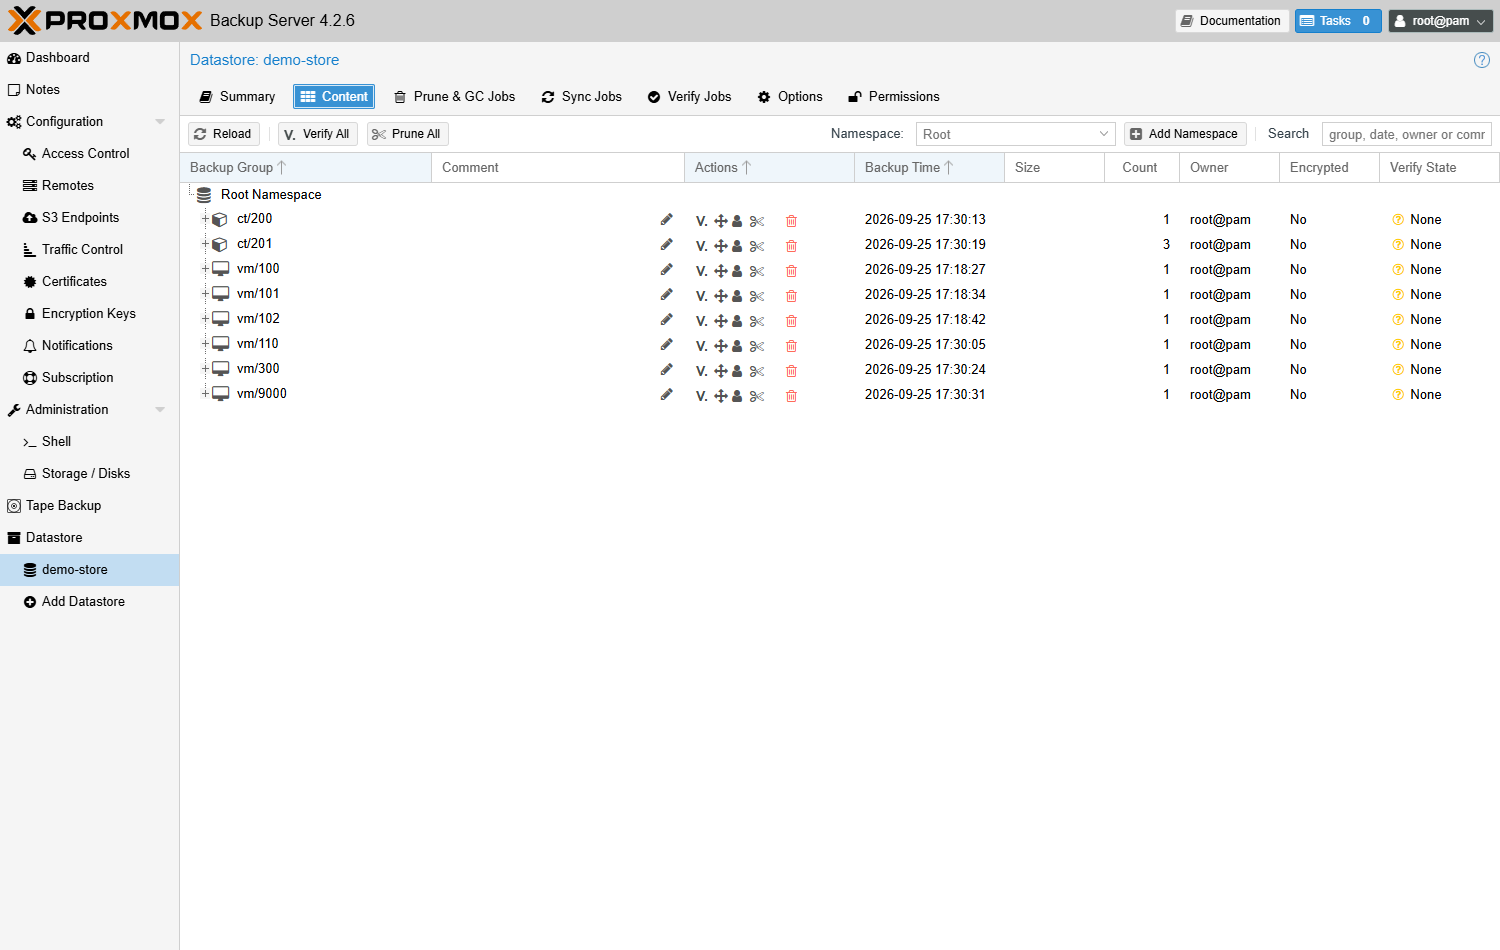Collapse the Administration section
The image size is (1500, 950).
coord(160,410)
